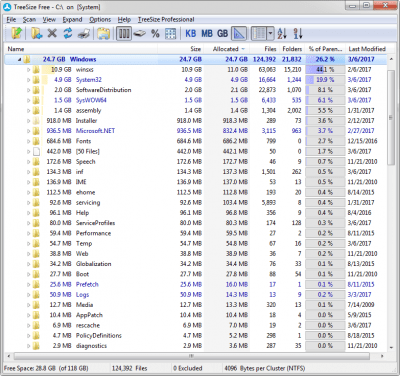This screenshot has height=376, width=400.
Task: Sort ascending with the A-Z icon
Action: 282,33
